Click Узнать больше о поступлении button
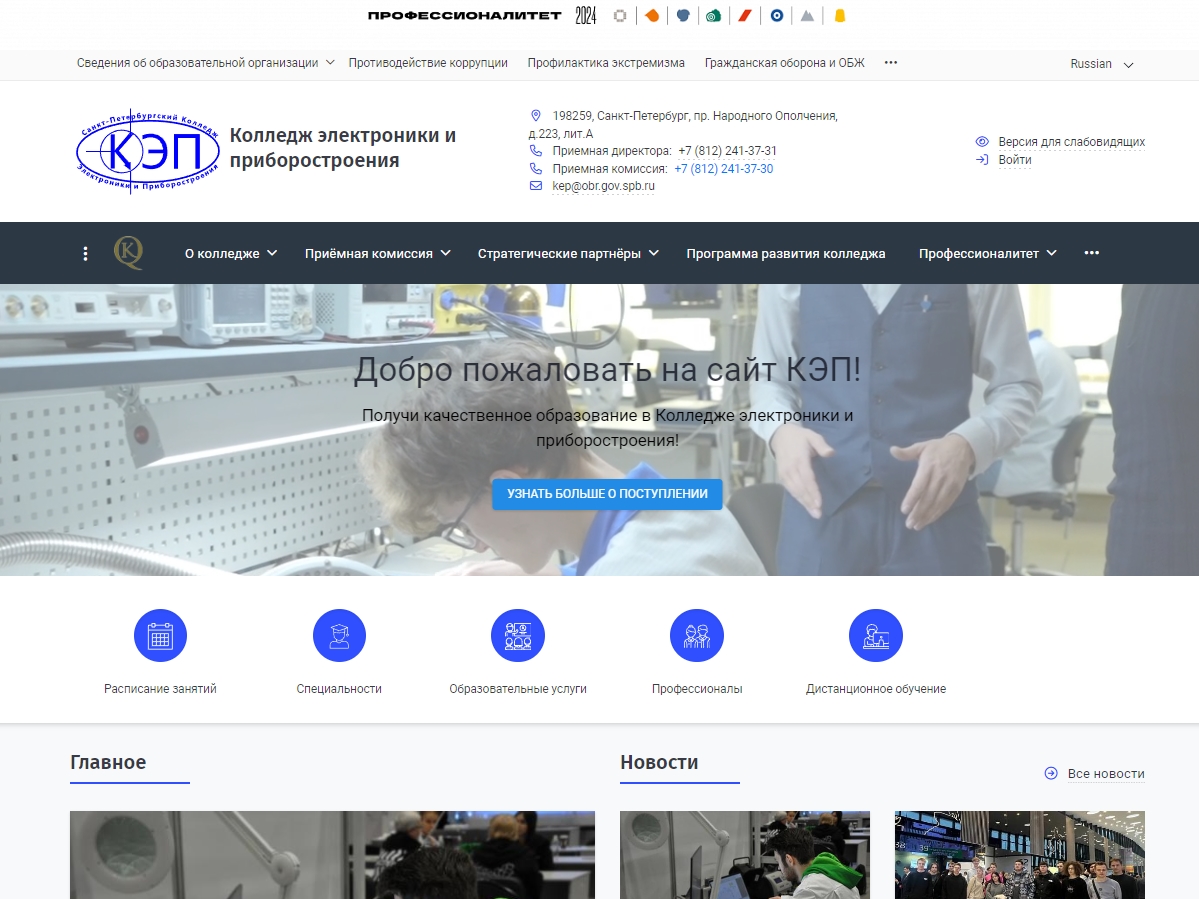Image resolution: width=1199 pixels, height=899 pixels. click(607, 494)
